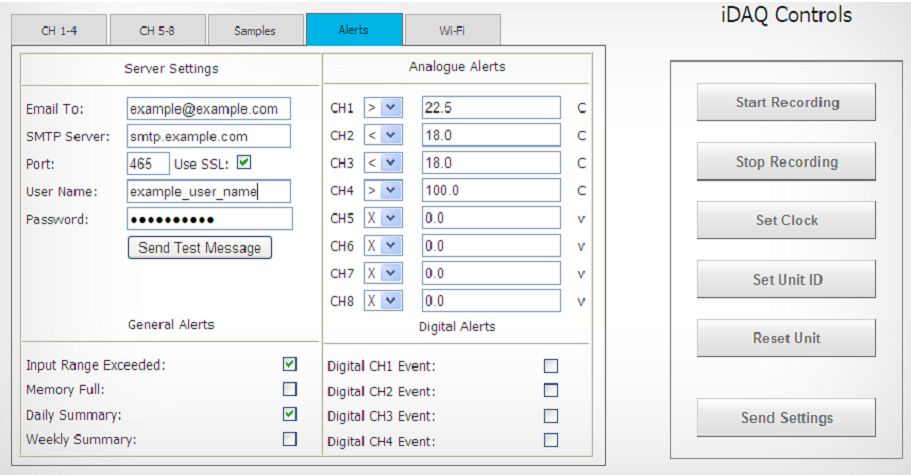The image size is (911, 475).
Task: Click the Email To input field
Action: pos(209,109)
